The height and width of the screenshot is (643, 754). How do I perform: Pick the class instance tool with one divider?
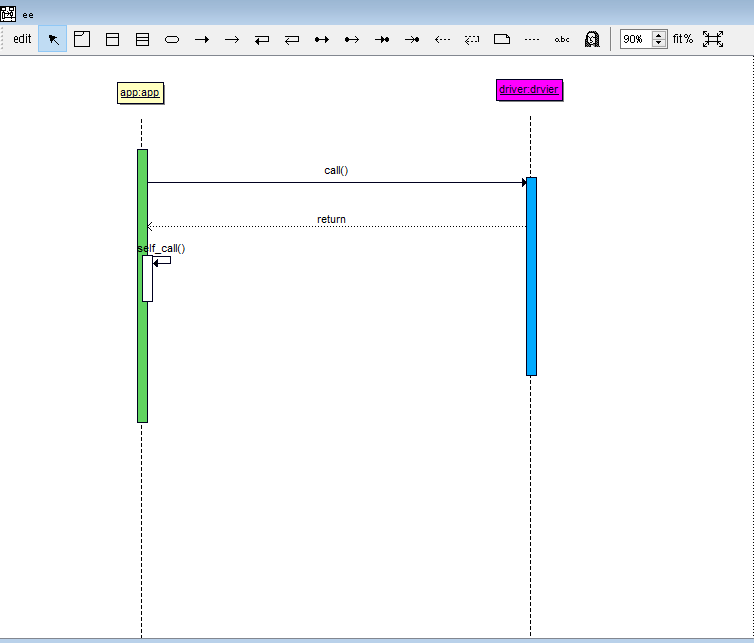pos(113,39)
